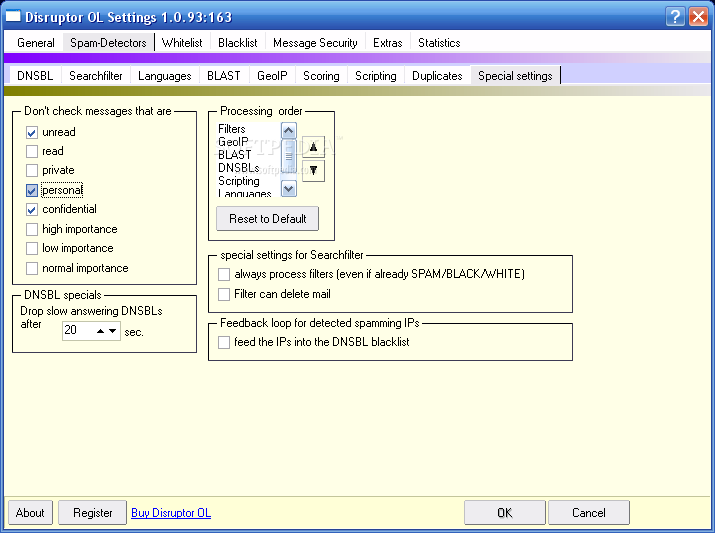Check the read messages checkbox
The width and height of the screenshot is (715, 533).
point(32,151)
